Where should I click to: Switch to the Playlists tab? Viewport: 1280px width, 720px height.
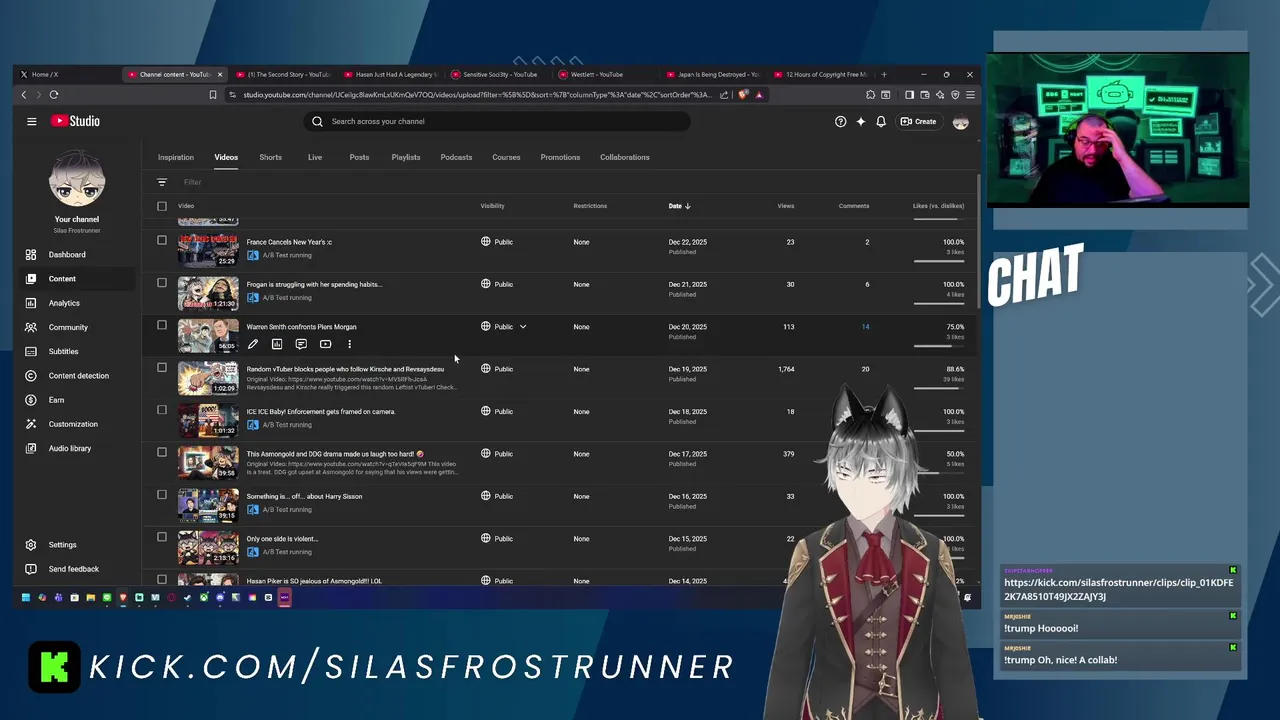(406, 157)
